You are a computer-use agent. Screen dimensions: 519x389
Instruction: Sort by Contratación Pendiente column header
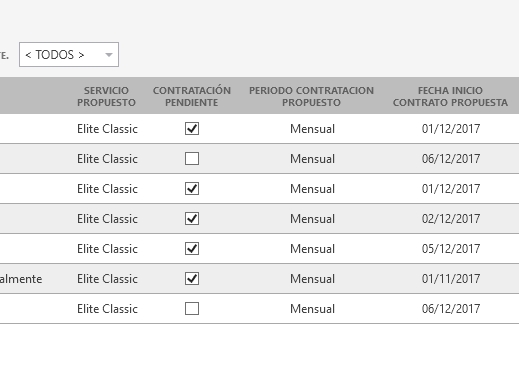tap(192, 96)
